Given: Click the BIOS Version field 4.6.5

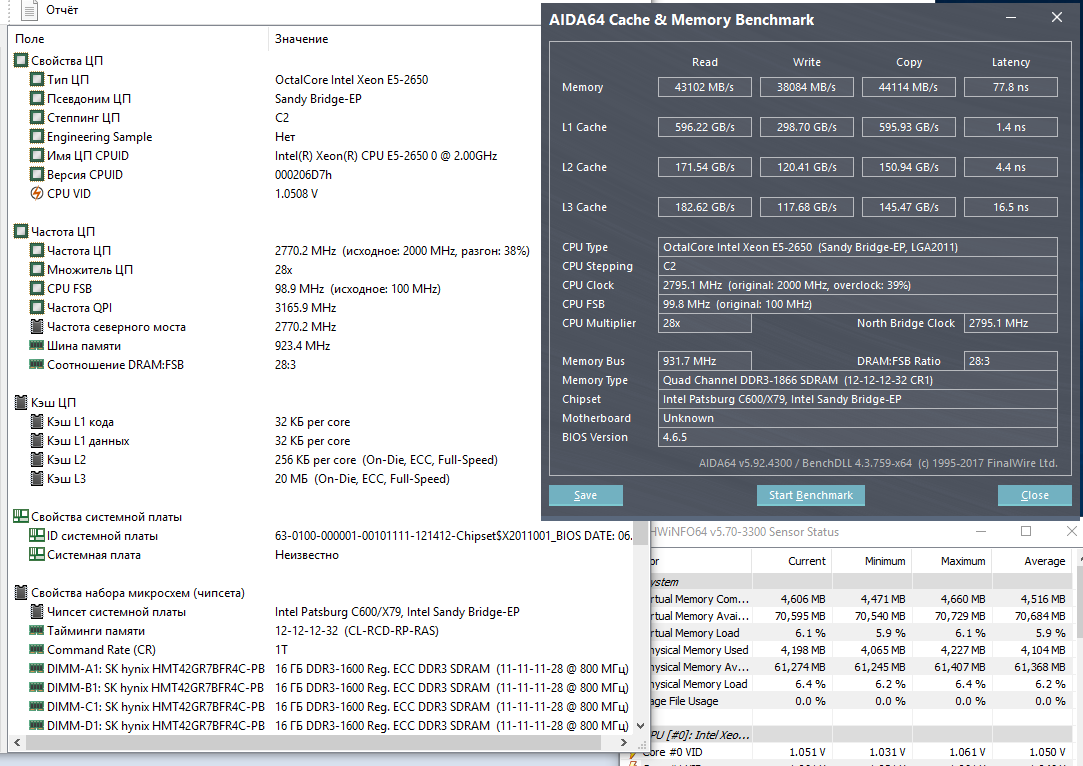Looking at the screenshot, I should coord(857,437).
